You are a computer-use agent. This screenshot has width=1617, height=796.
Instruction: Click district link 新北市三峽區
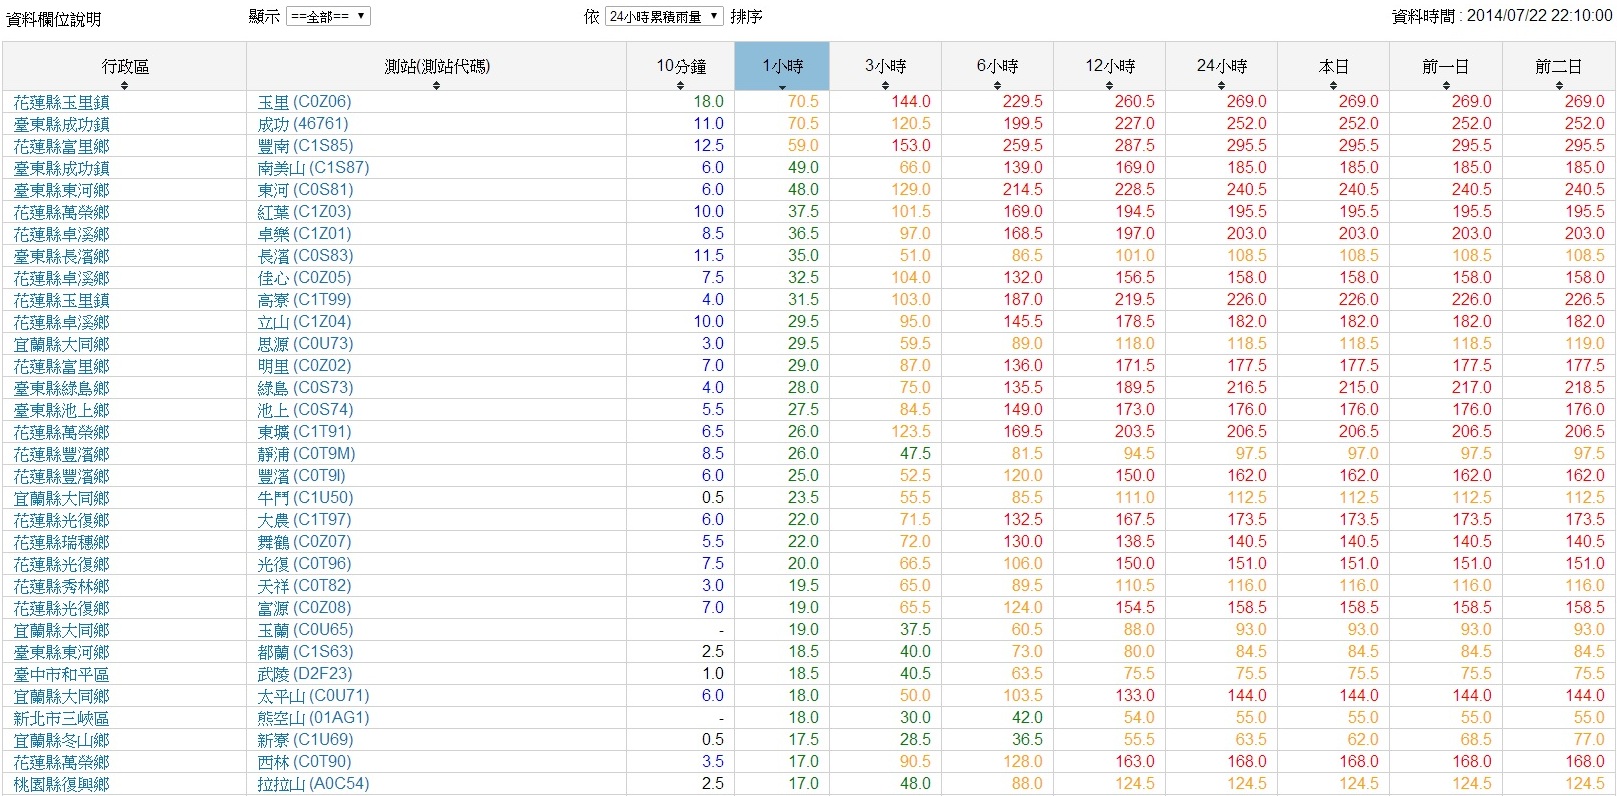tap(61, 718)
